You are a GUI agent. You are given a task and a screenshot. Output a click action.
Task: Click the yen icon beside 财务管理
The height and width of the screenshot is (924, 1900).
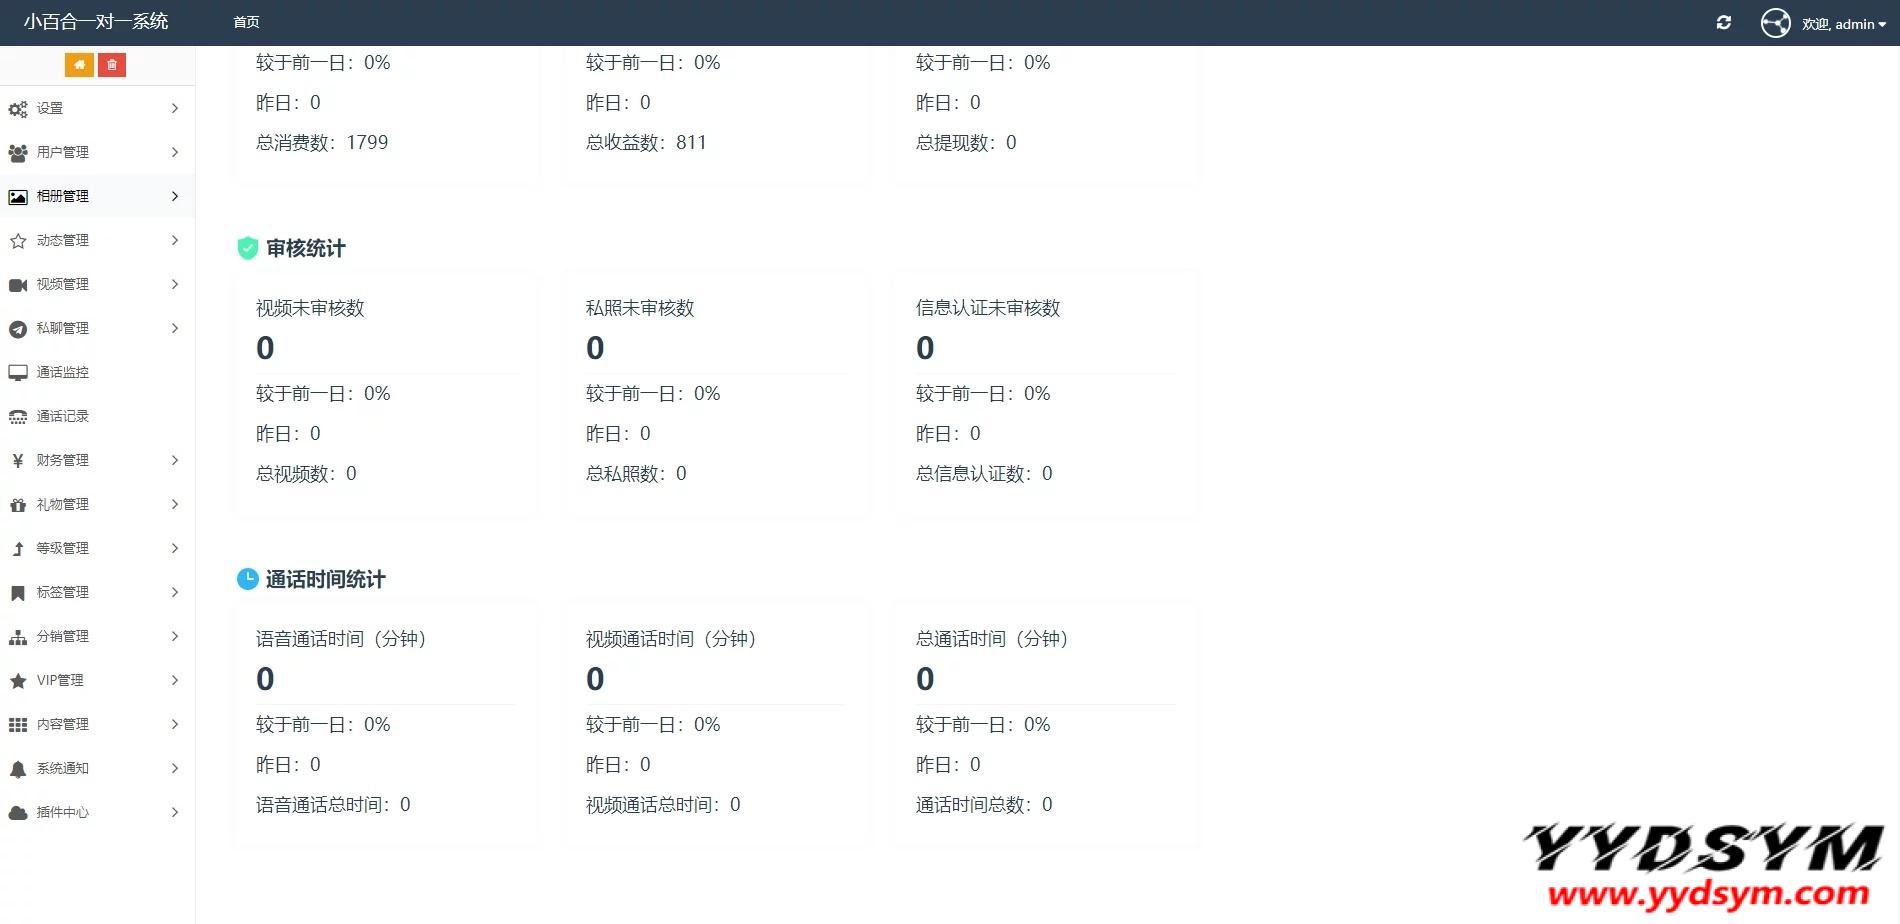(x=18, y=461)
